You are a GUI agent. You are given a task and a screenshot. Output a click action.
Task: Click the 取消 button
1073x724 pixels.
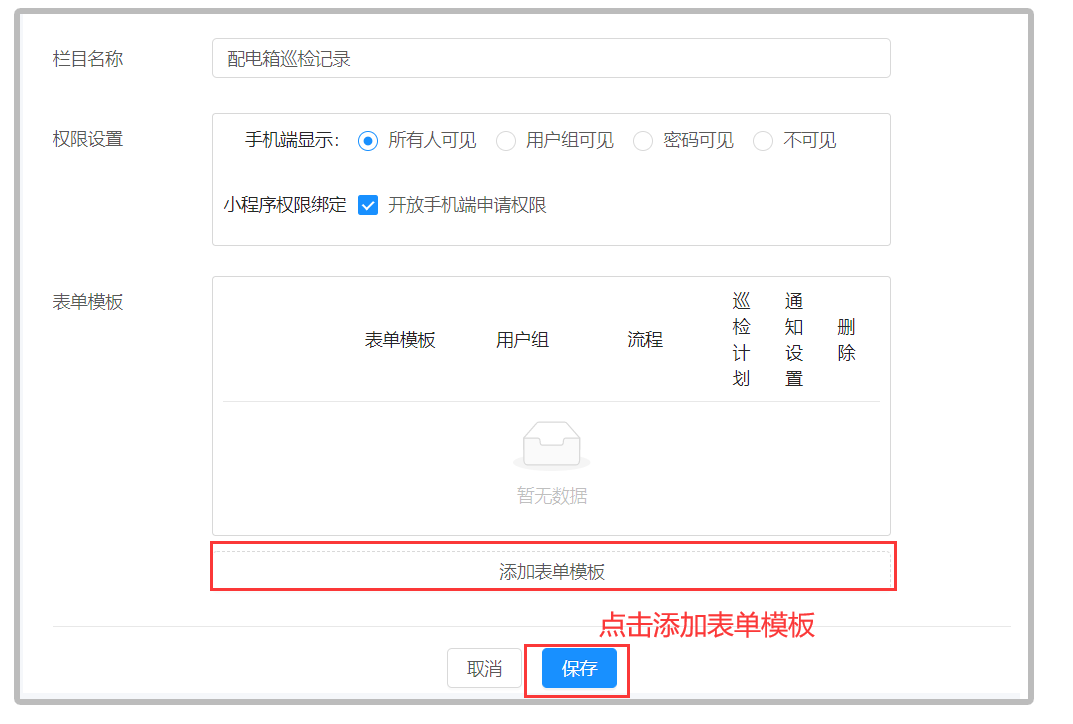tap(484, 668)
